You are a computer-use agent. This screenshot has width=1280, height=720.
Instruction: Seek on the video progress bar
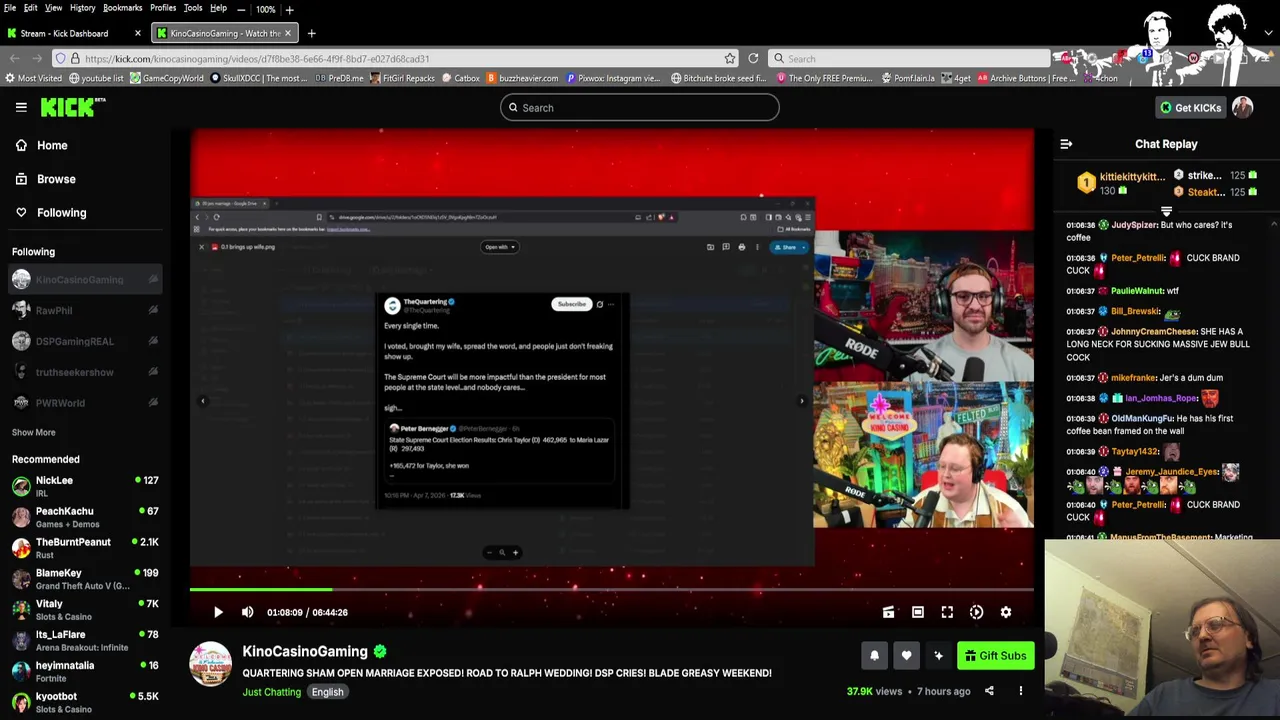point(611,590)
